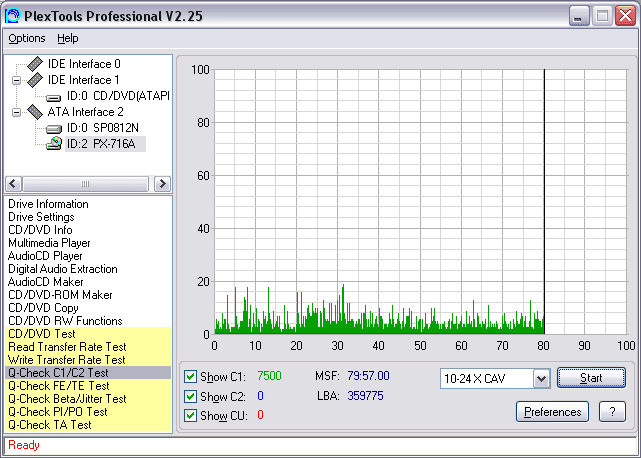The height and width of the screenshot is (458, 641).
Task: Select CD/DVD RW Functions
Action: pos(65,321)
